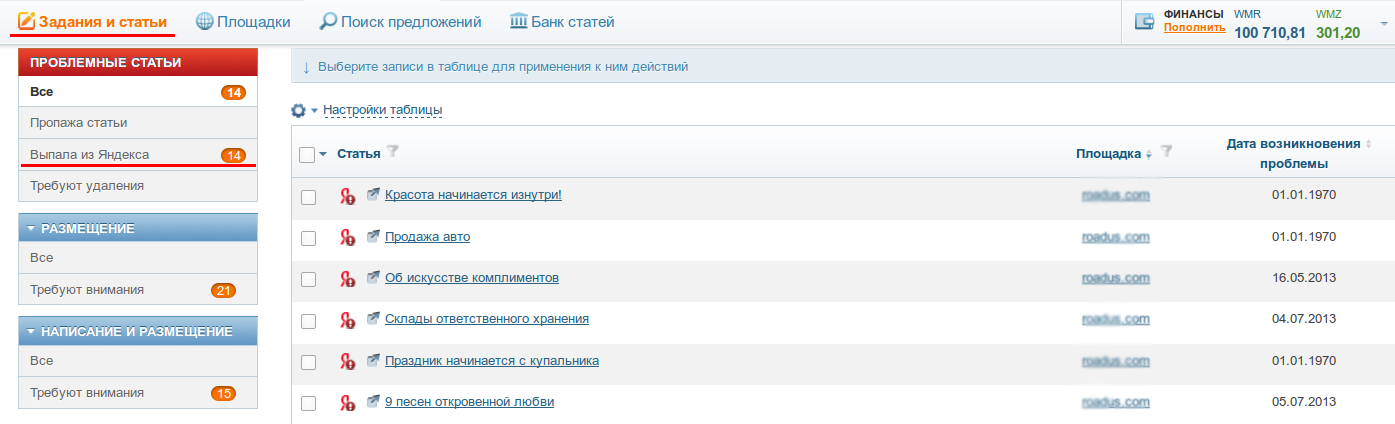
Task: Click Yandex icon beside 'Красота начинается изнутри!'
Action: pos(348,196)
